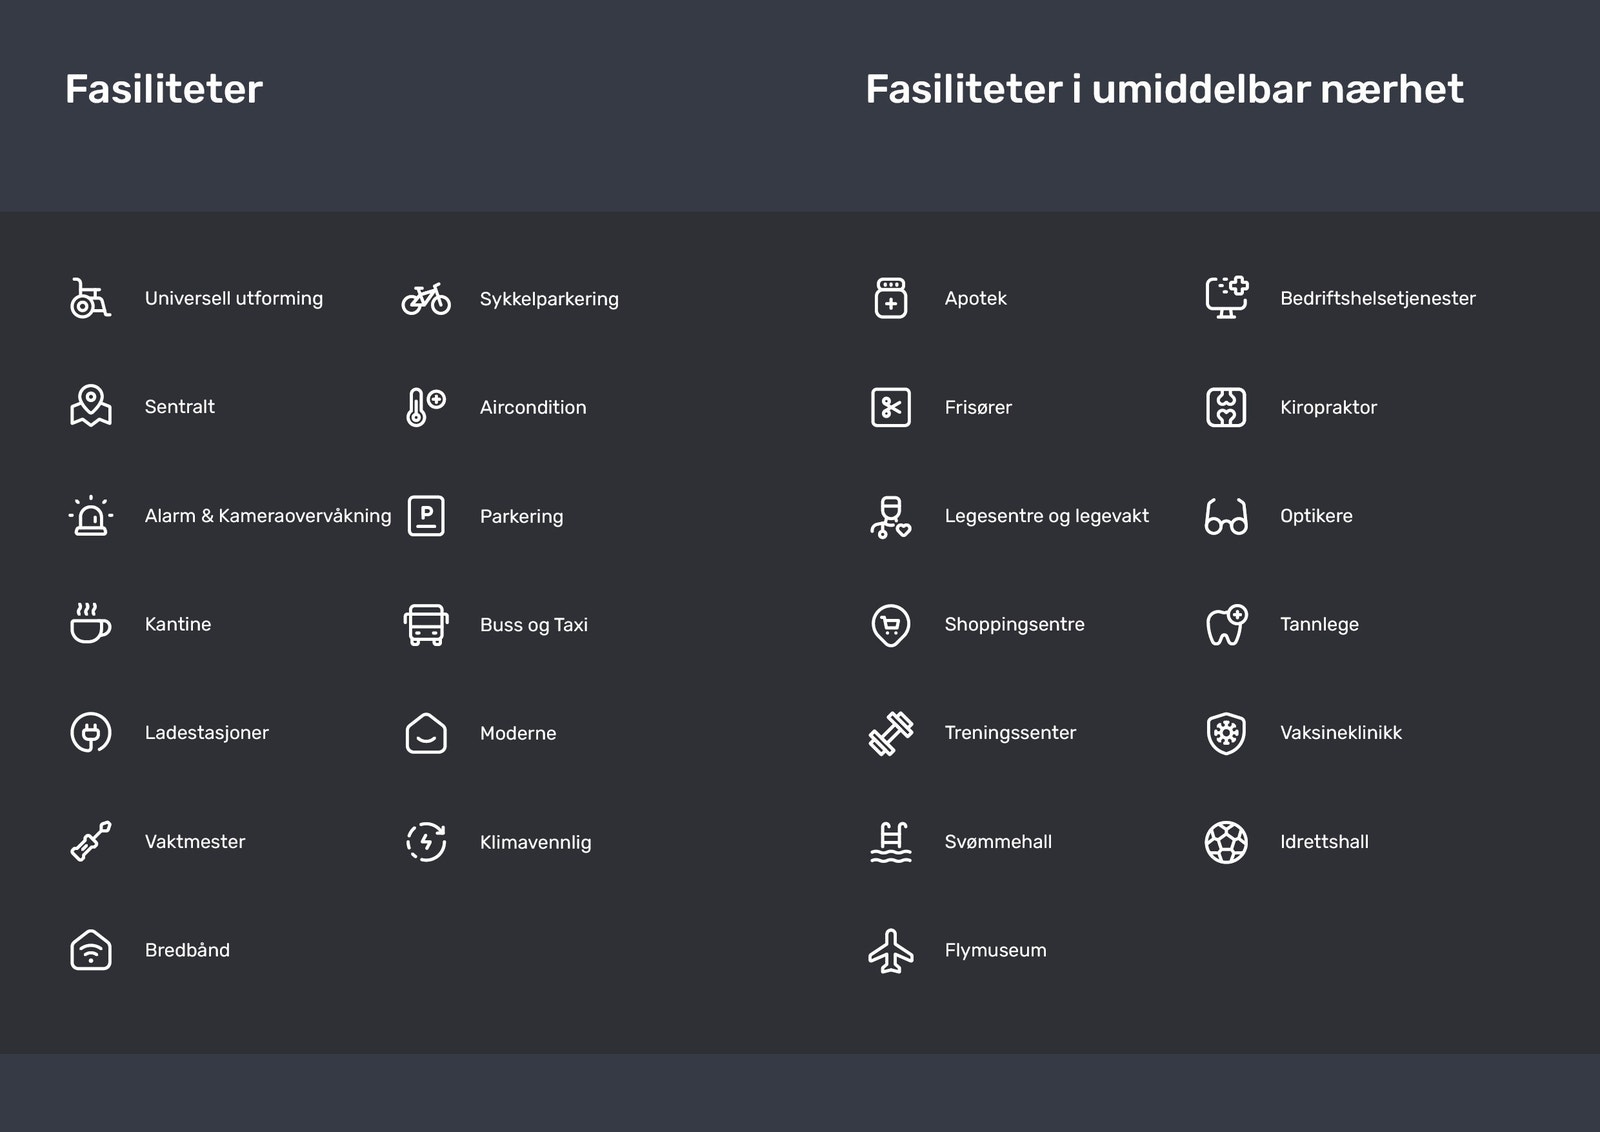This screenshot has width=1600, height=1132.
Task: Click the thermometer icon next to Aircondition
Action: 425,407
